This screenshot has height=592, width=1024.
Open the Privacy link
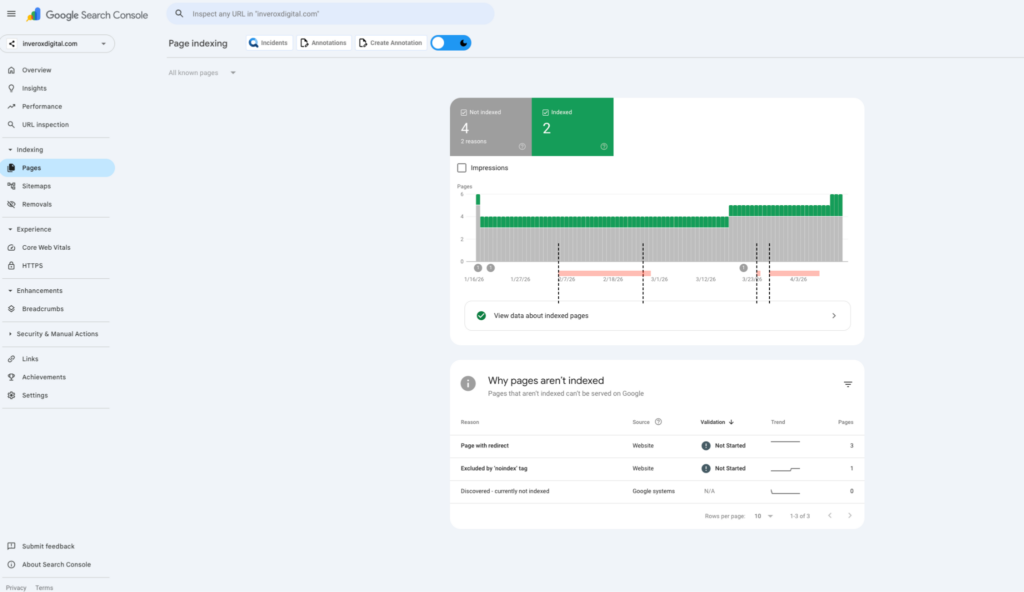click(x=16, y=587)
